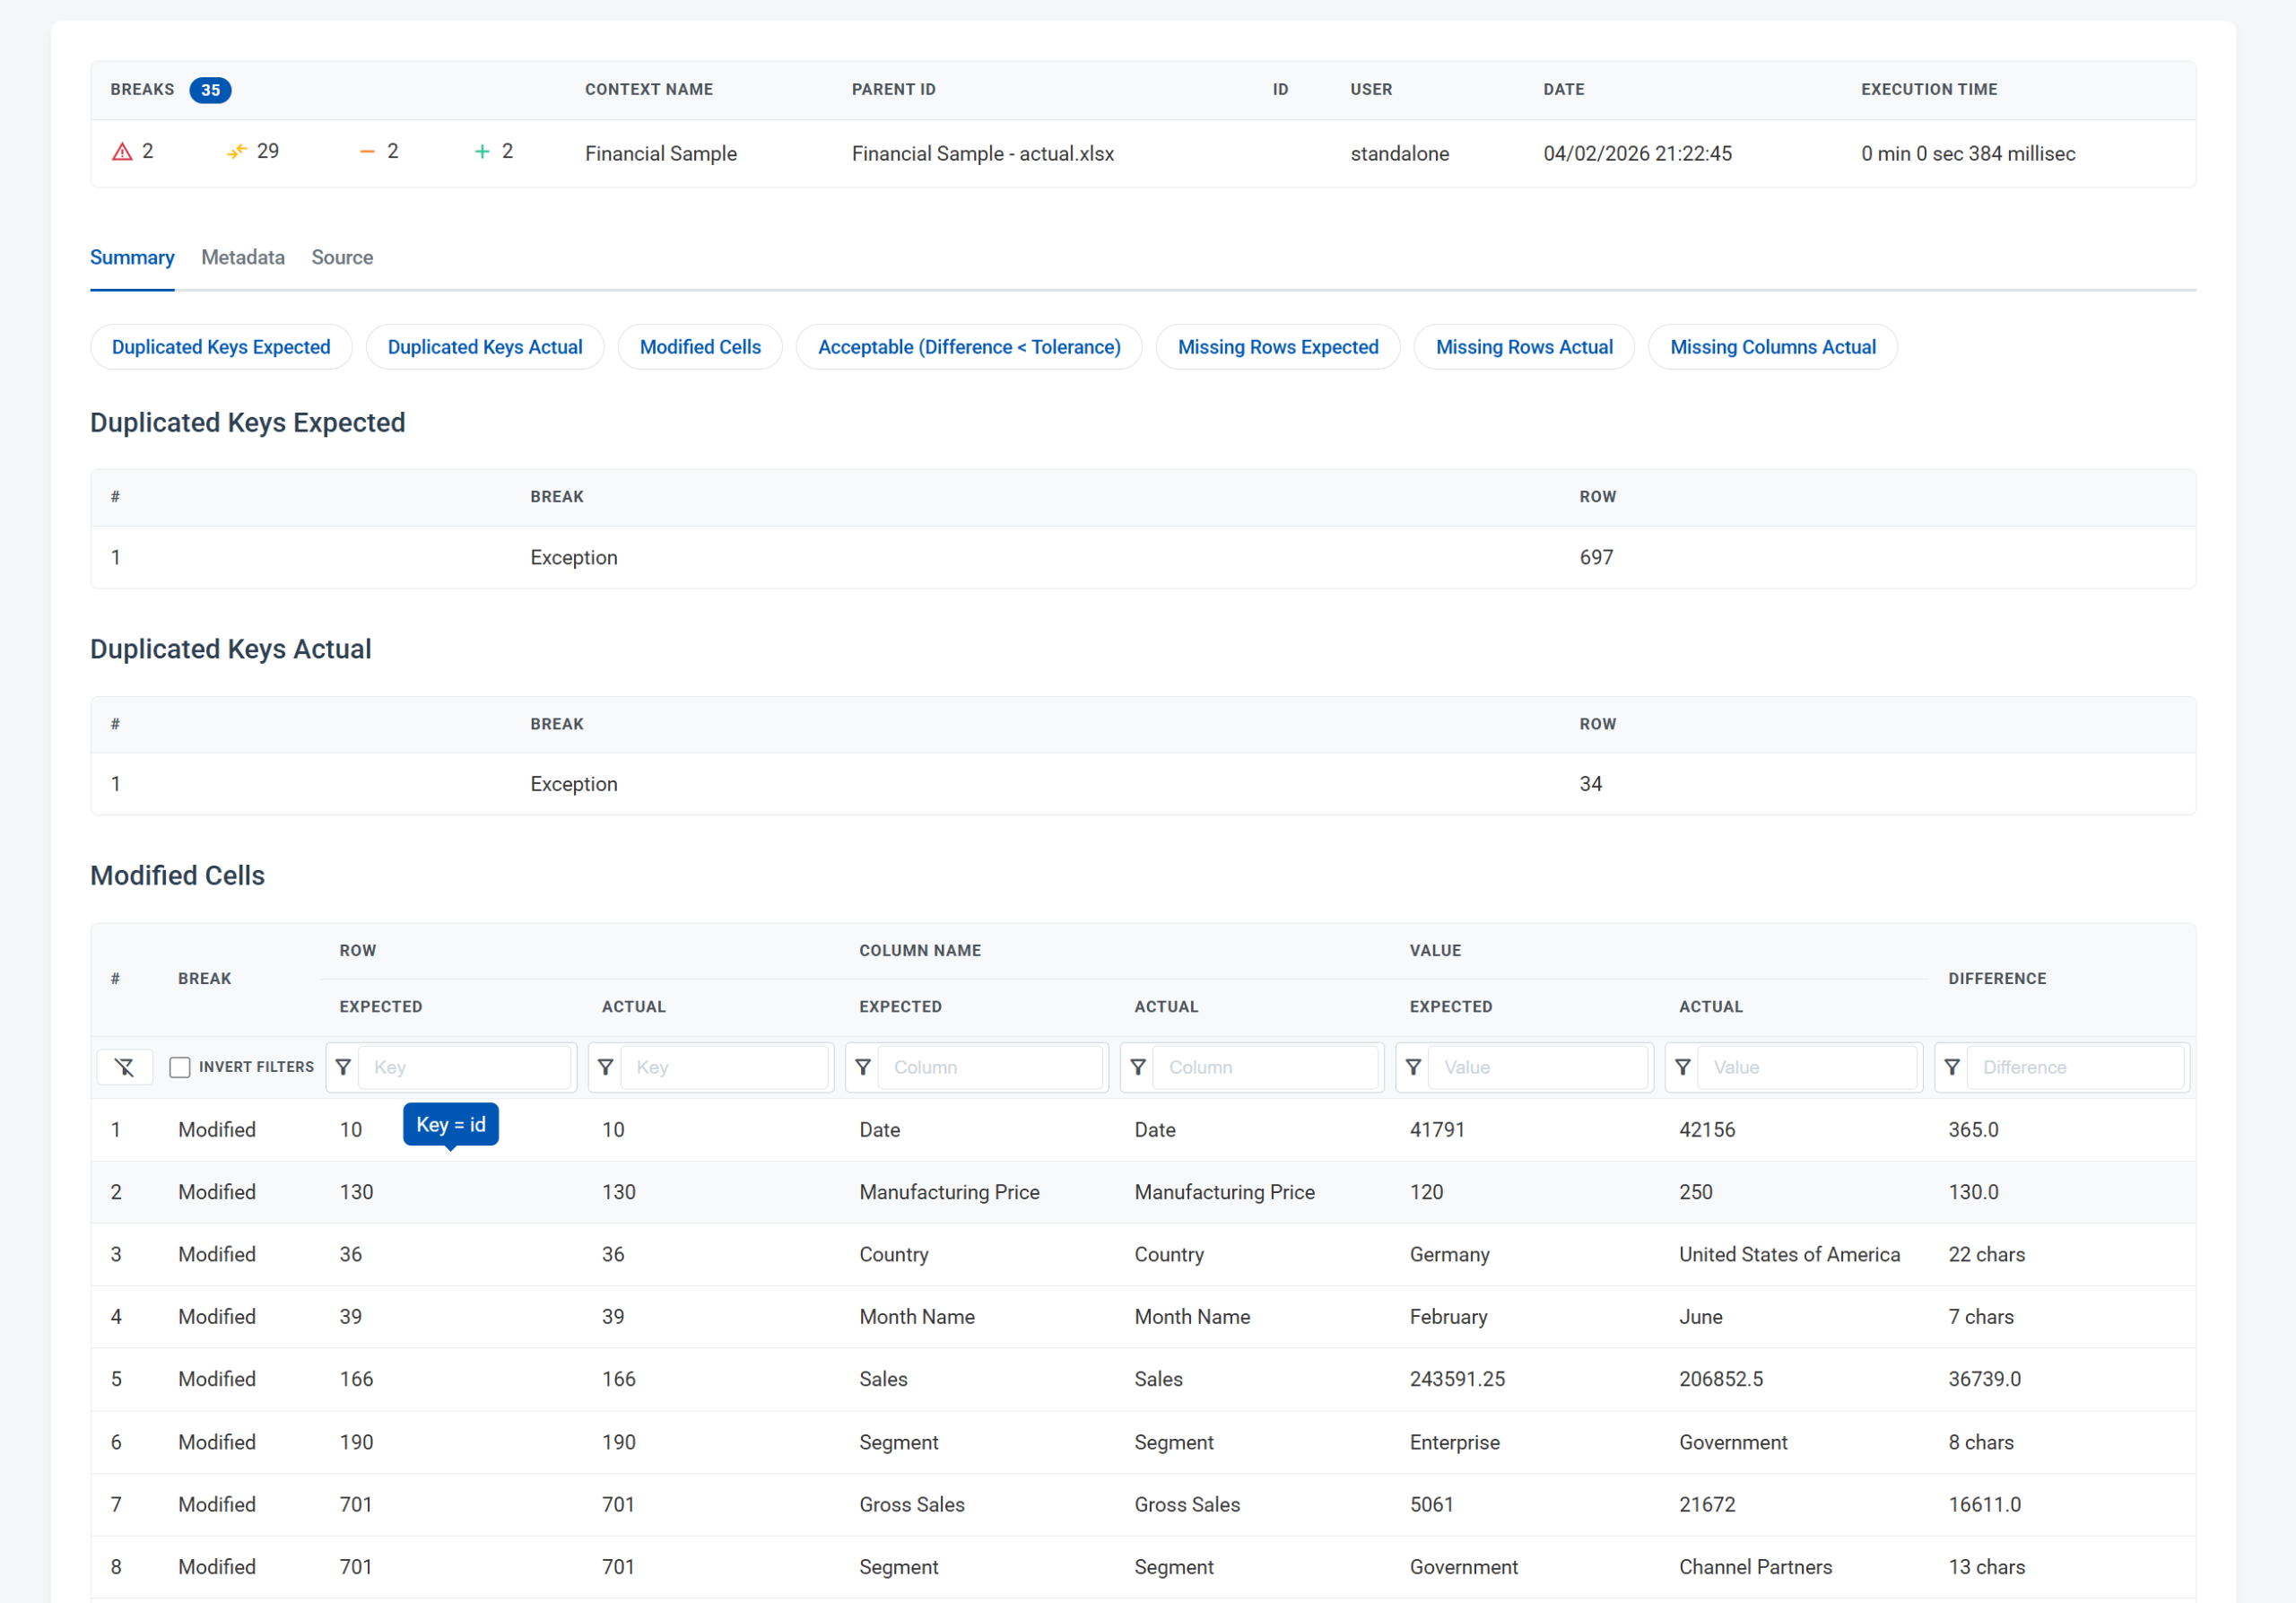Switch to the Metadata tab
Image resolution: width=2296 pixels, height=1603 pixels.
(x=243, y=257)
